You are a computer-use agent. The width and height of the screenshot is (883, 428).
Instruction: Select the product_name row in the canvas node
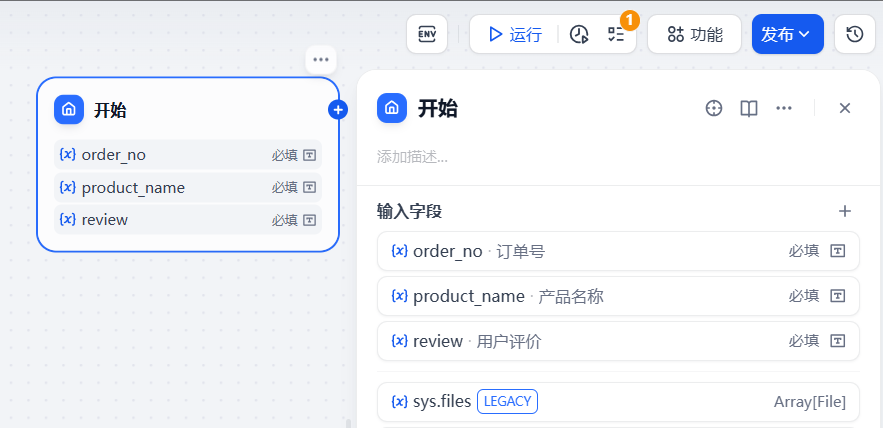tap(188, 187)
